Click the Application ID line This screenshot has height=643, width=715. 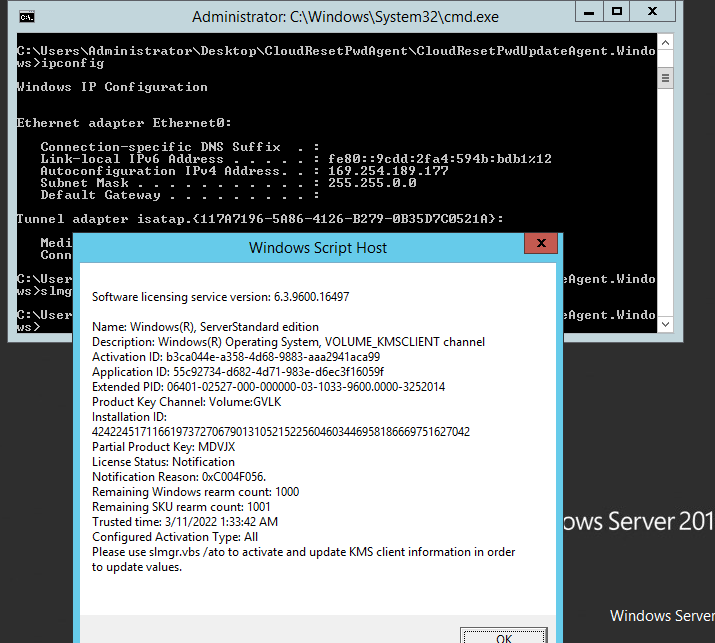coord(238,372)
